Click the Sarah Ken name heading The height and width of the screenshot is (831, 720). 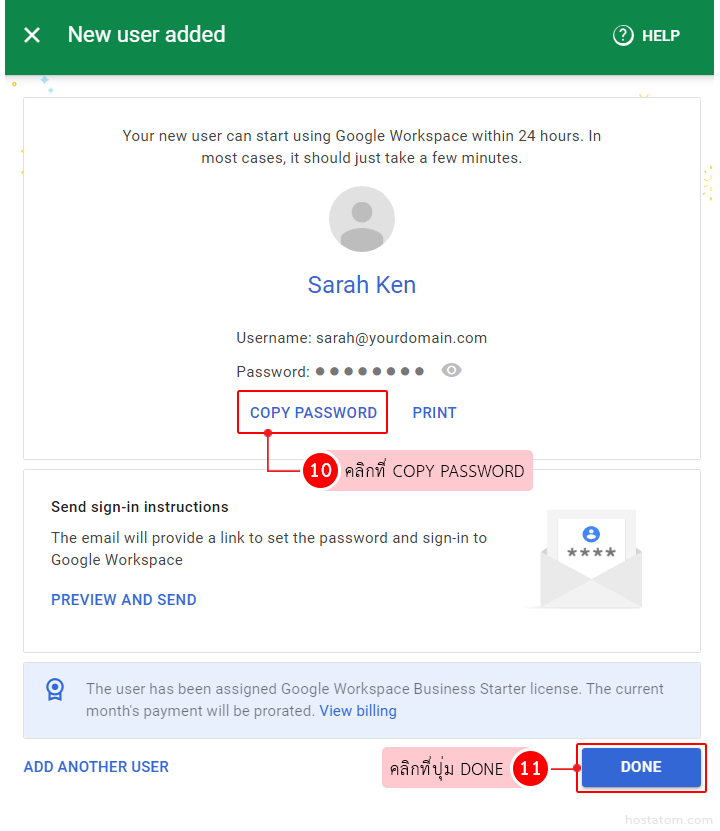pyautogui.click(x=362, y=285)
